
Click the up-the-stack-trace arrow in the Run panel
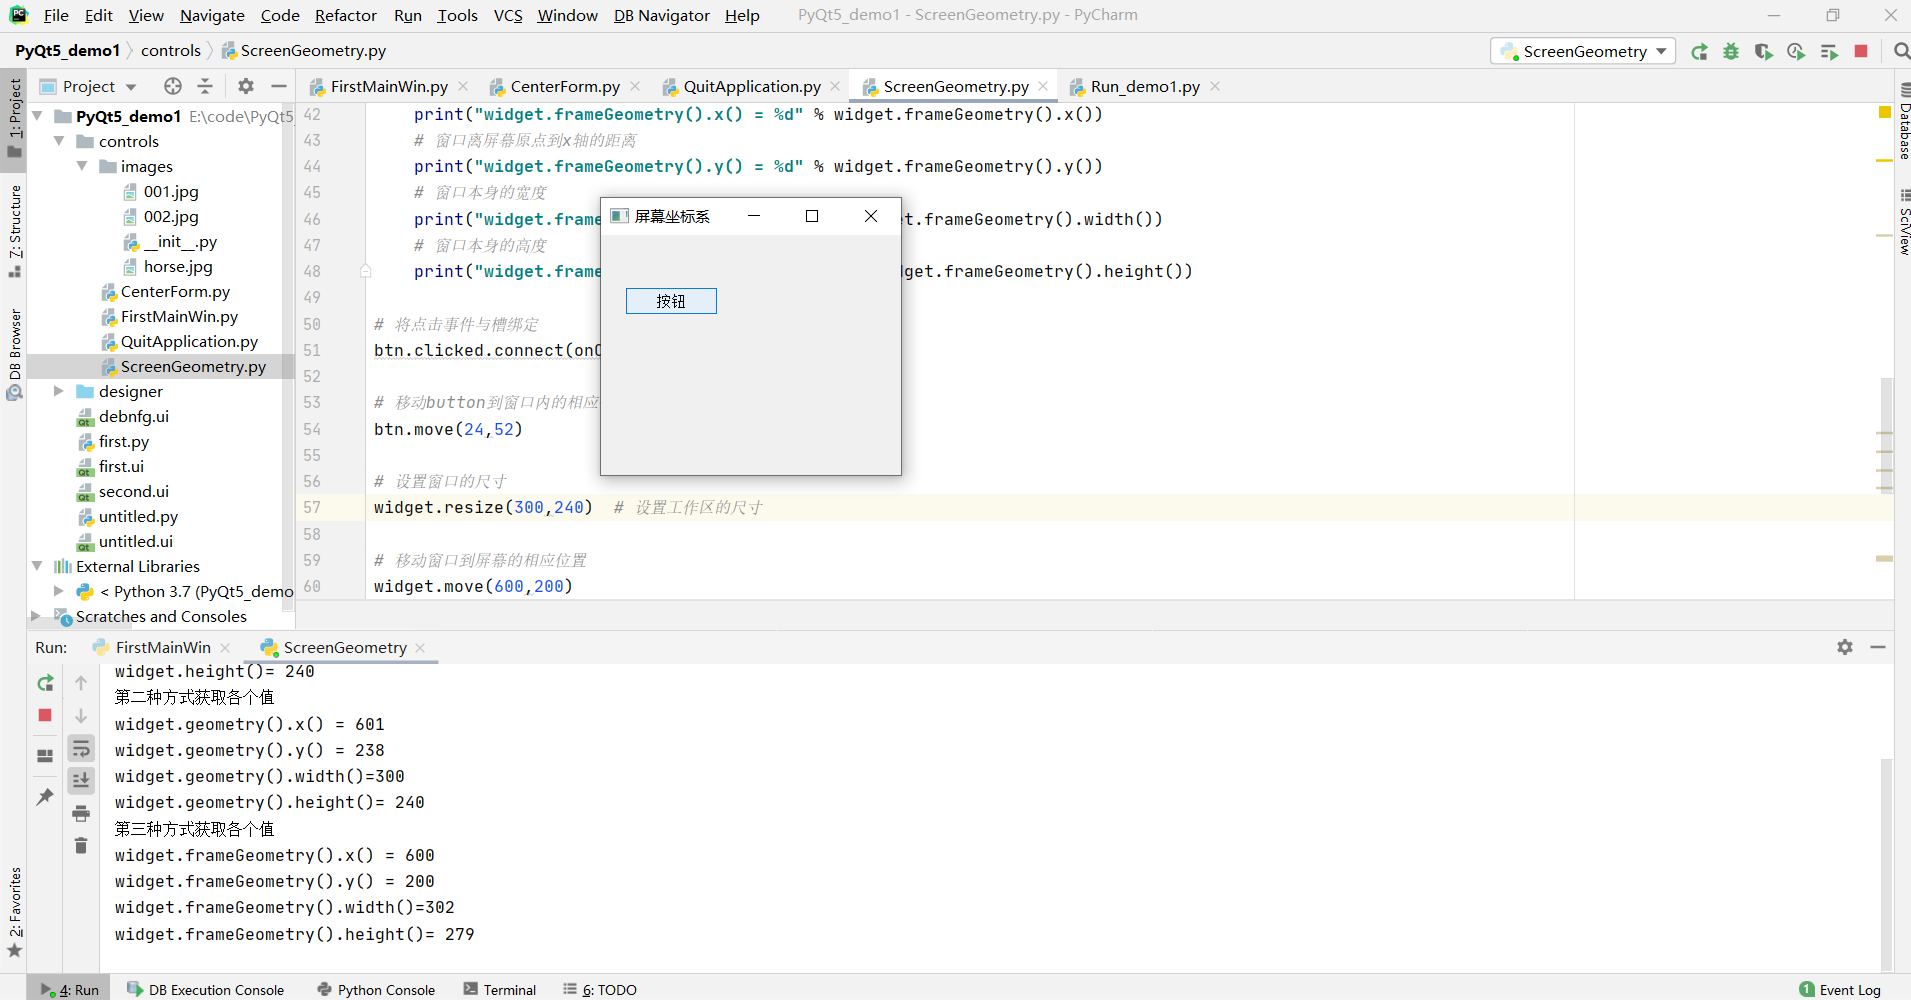coord(81,683)
